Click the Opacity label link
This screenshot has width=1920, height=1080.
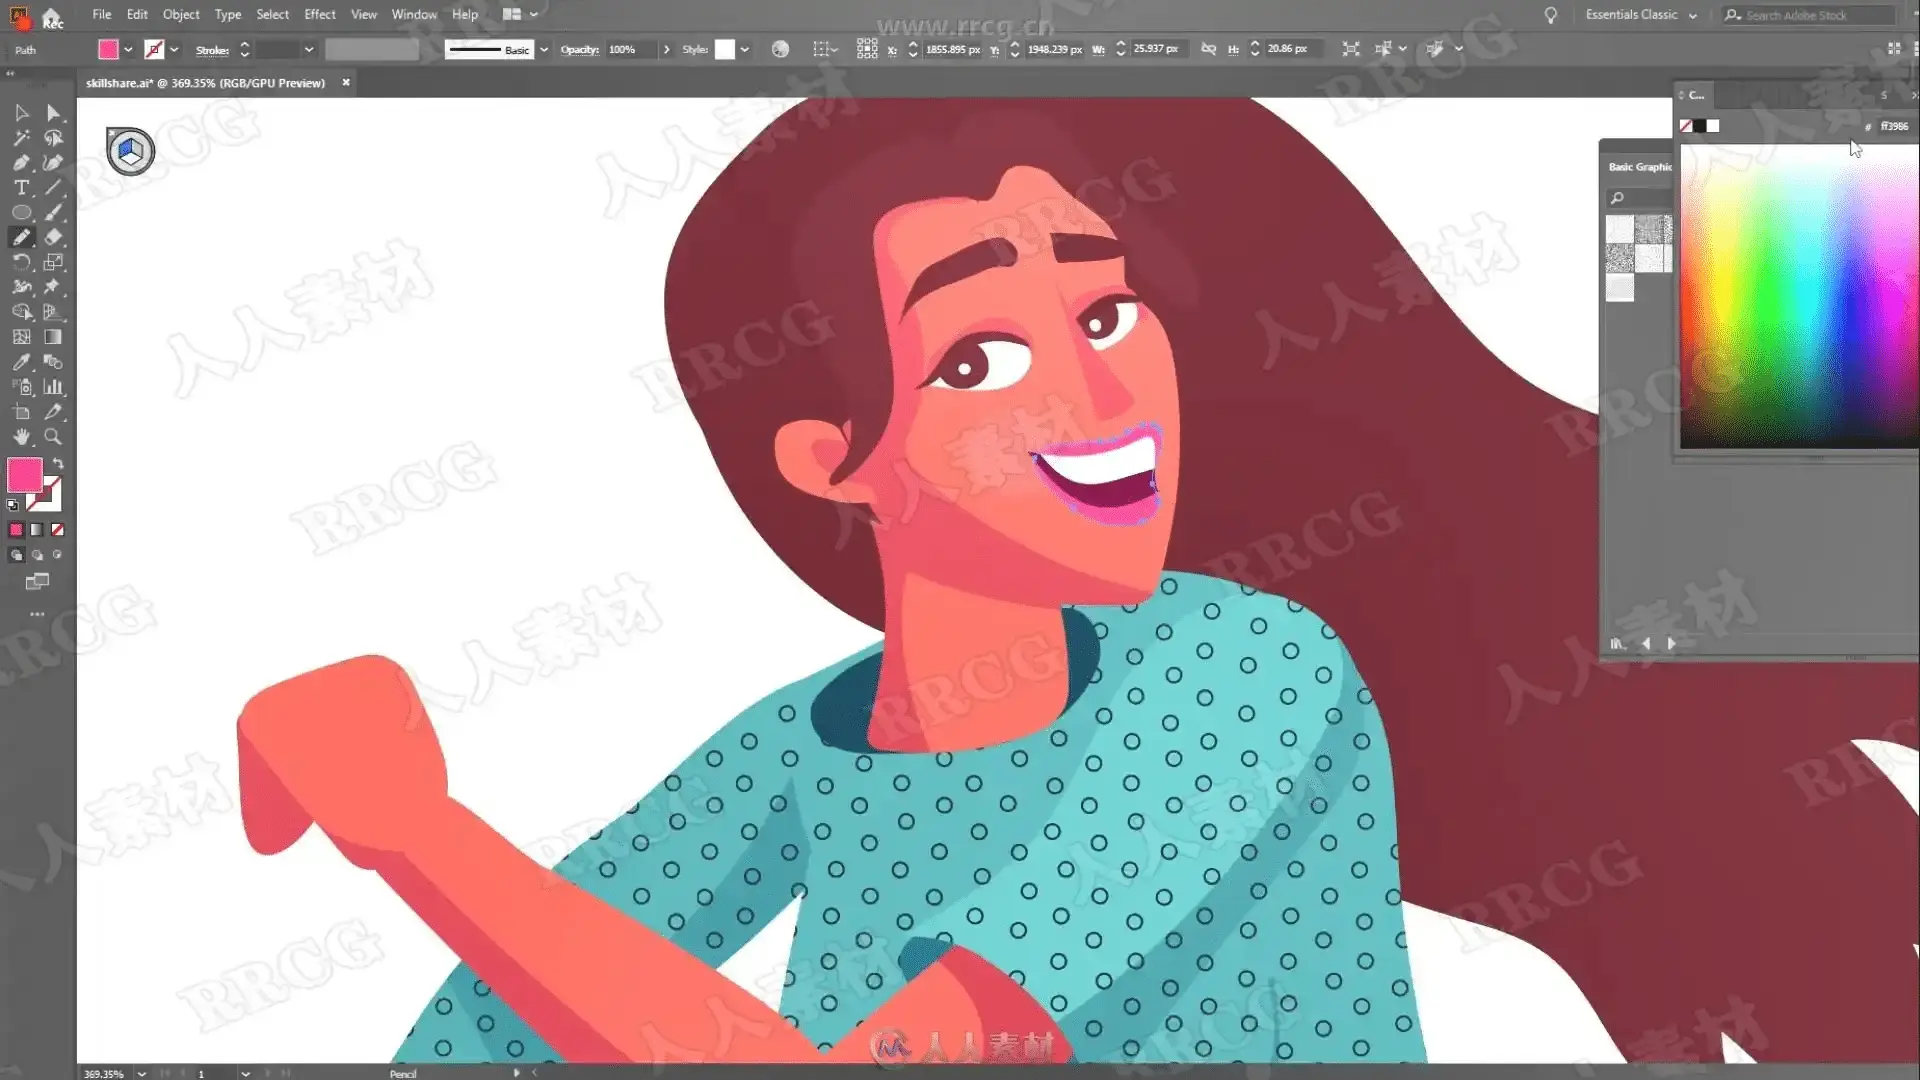tap(579, 49)
